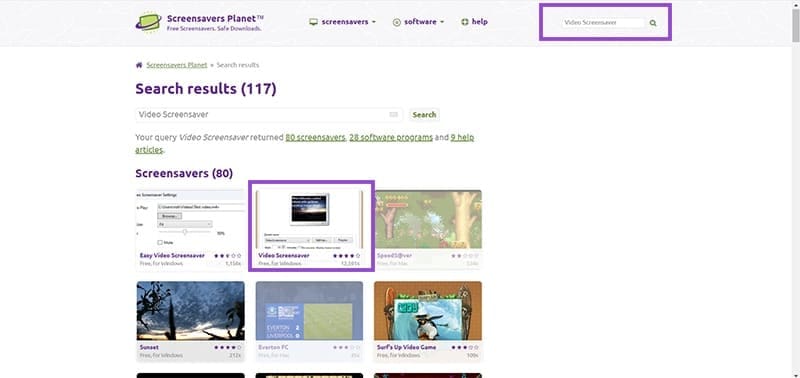Open the help menu item
Screen dimensions: 800x378
coord(474,22)
